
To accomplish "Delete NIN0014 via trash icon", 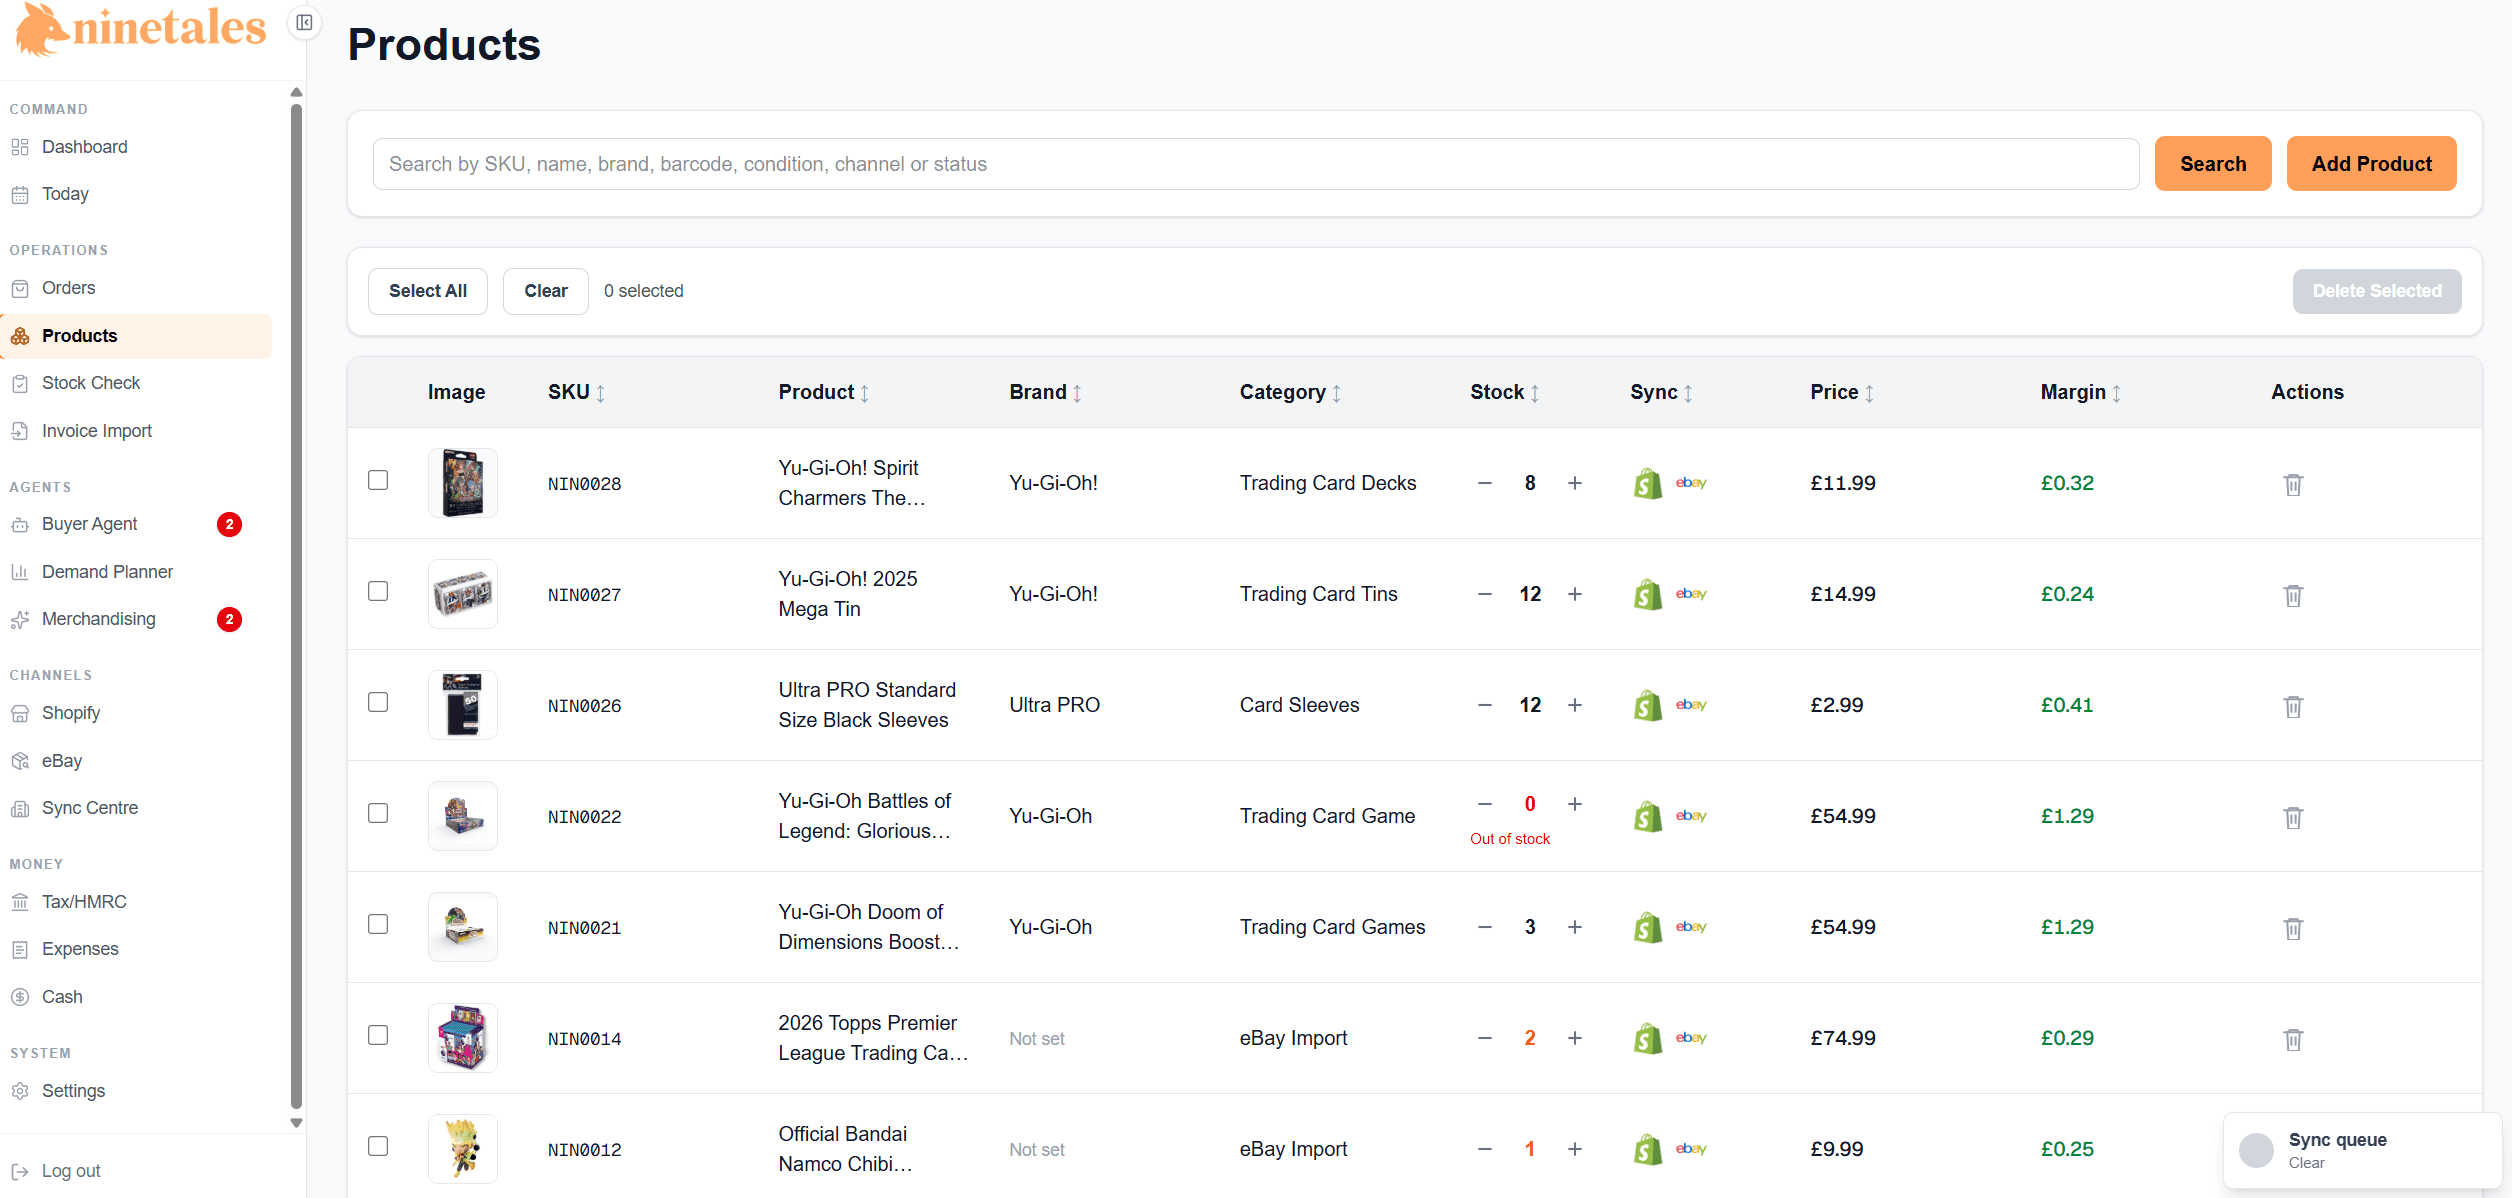I will 2293,1039.
